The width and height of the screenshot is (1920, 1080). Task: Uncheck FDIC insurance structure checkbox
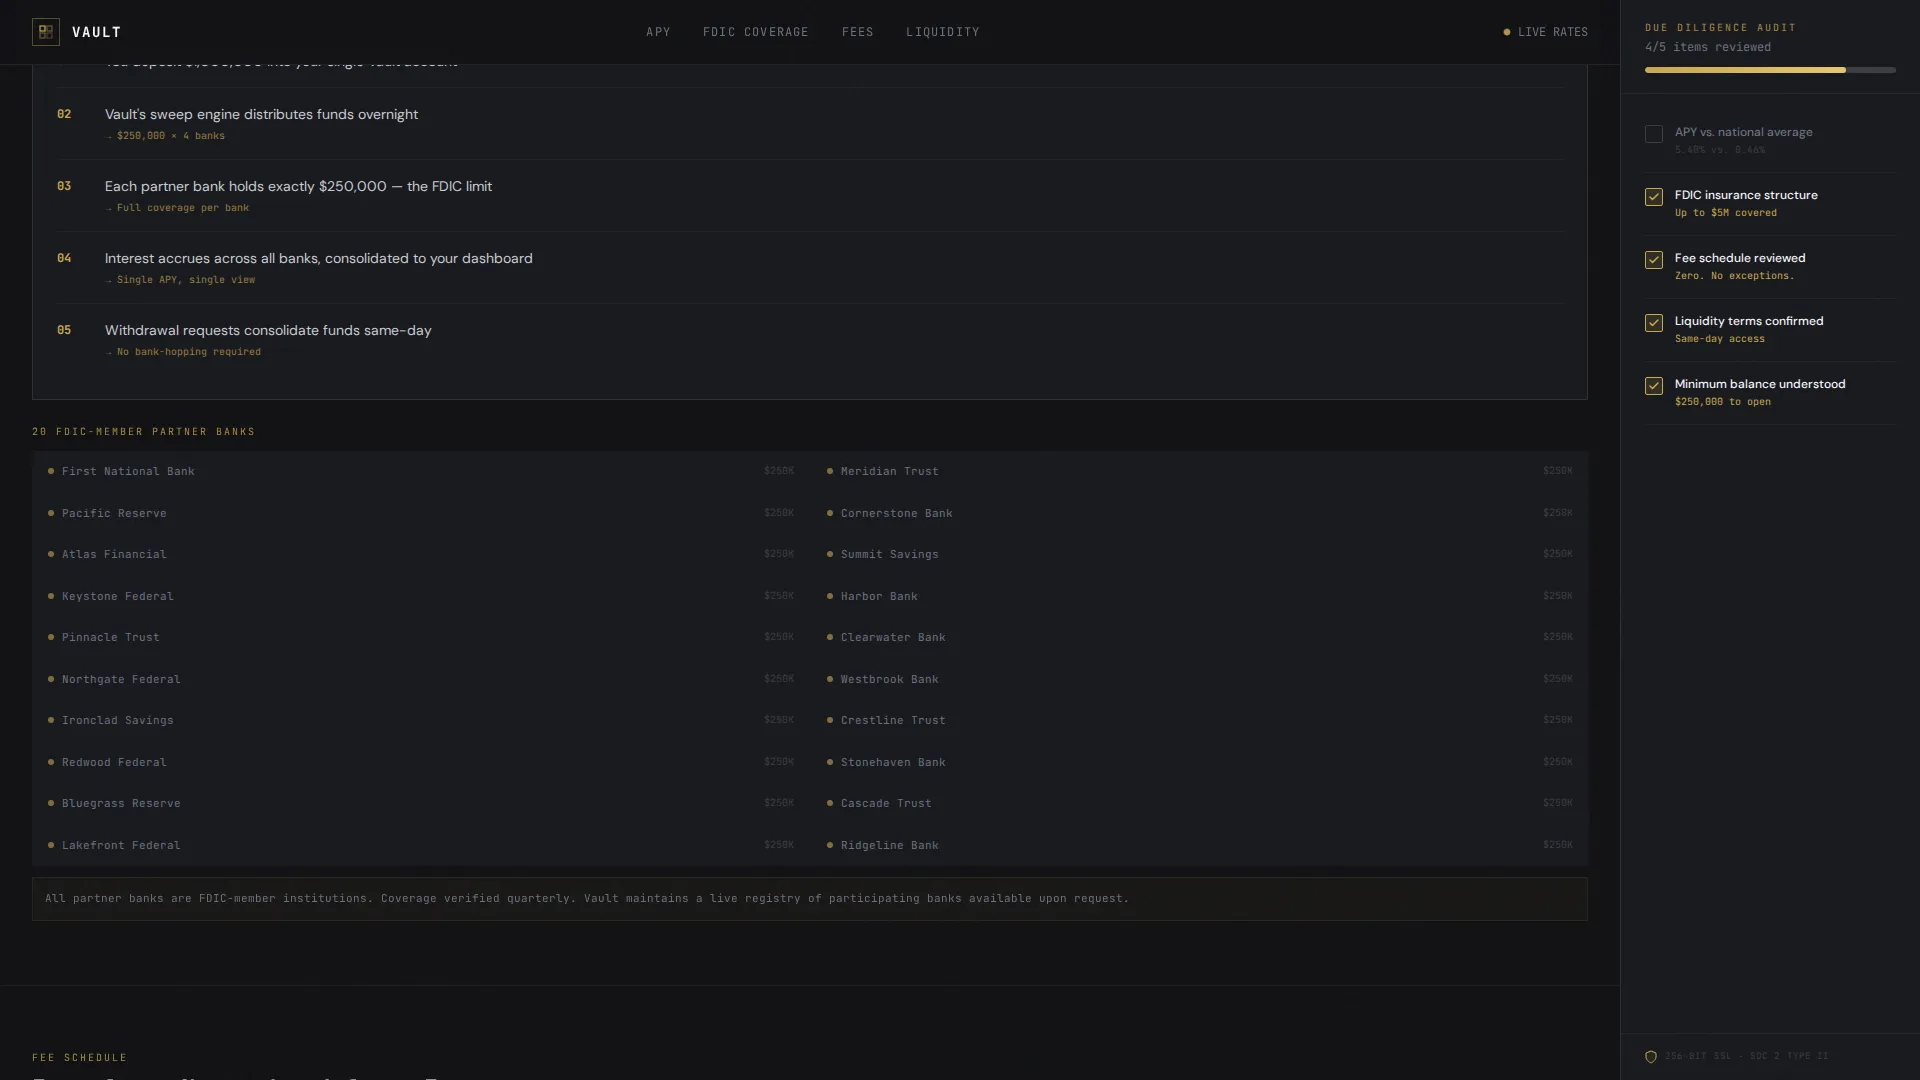pos(1654,197)
